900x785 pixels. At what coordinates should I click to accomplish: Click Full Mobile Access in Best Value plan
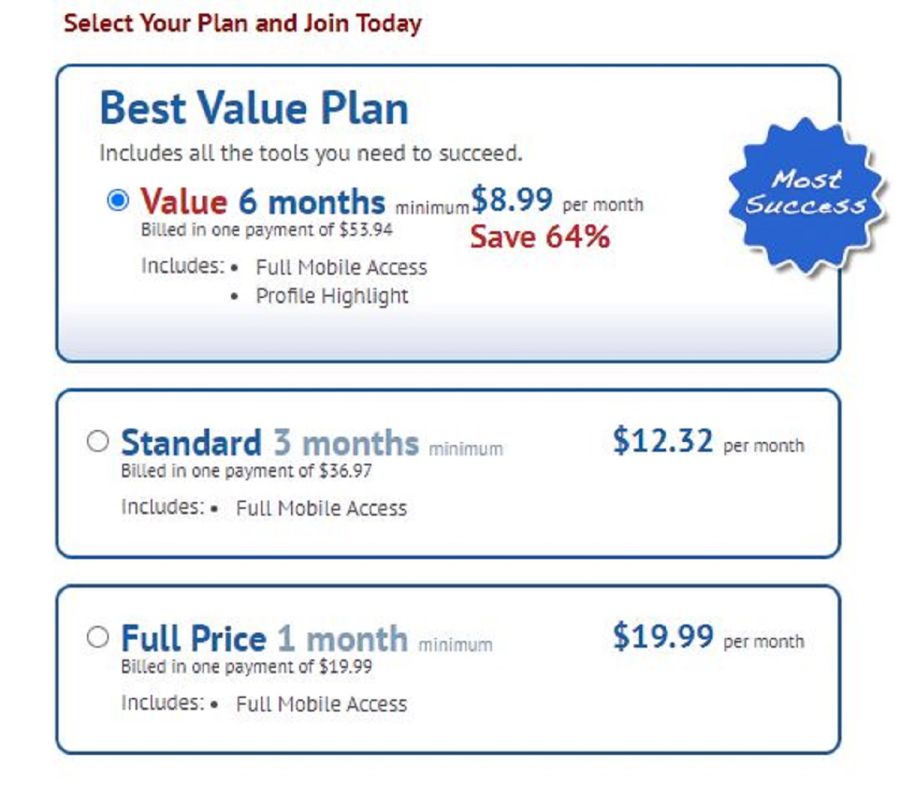[342, 267]
